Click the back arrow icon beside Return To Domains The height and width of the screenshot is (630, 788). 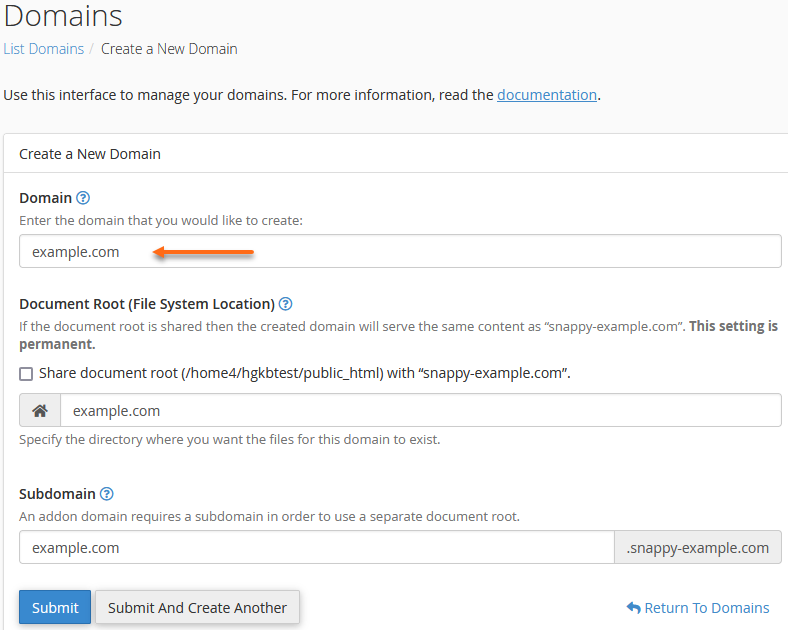(633, 608)
